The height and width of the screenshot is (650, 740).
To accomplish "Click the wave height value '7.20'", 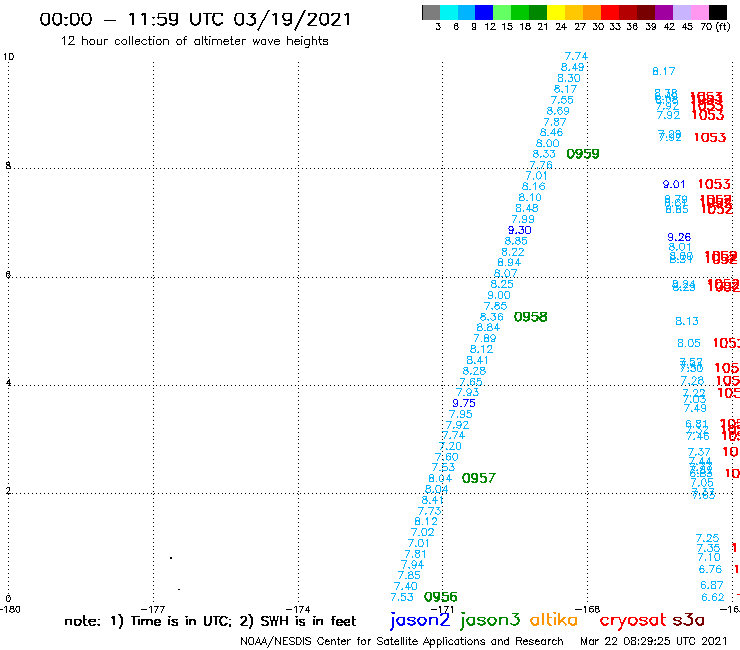I will click(x=450, y=446).
